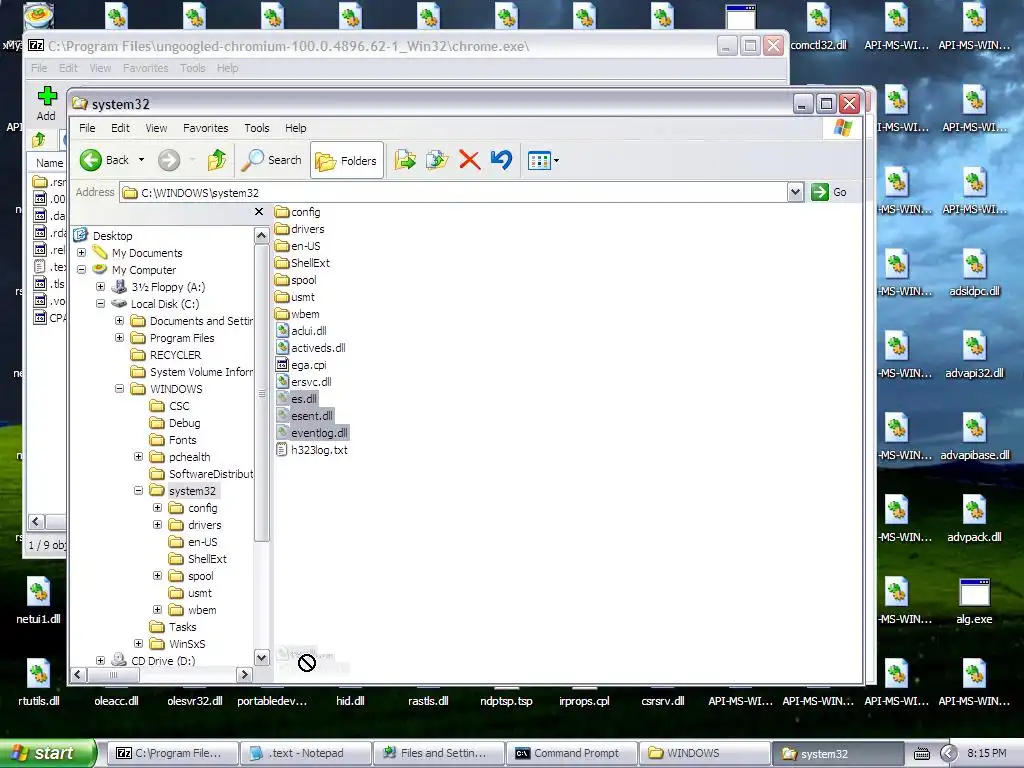Click scroll right arrow of folder tree
Screen dimensions: 1024x768
pyautogui.click(x=245, y=675)
